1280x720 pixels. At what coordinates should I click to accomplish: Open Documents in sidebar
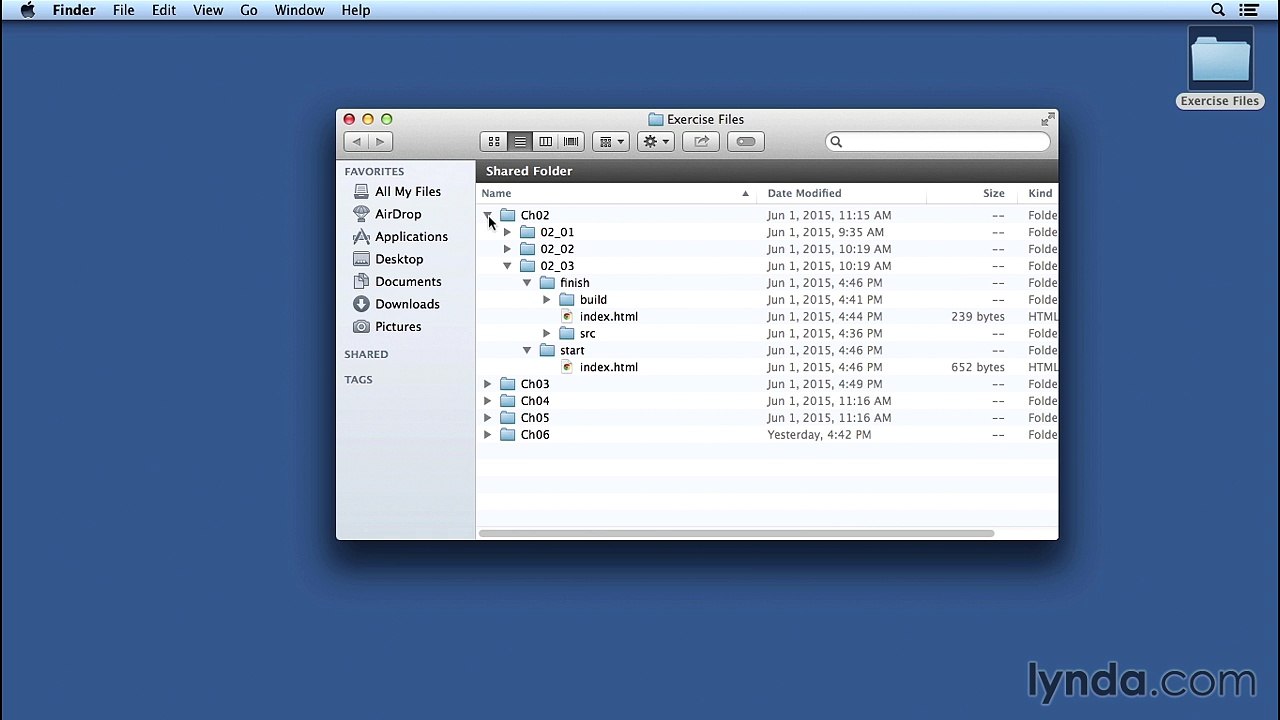[407, 282]
